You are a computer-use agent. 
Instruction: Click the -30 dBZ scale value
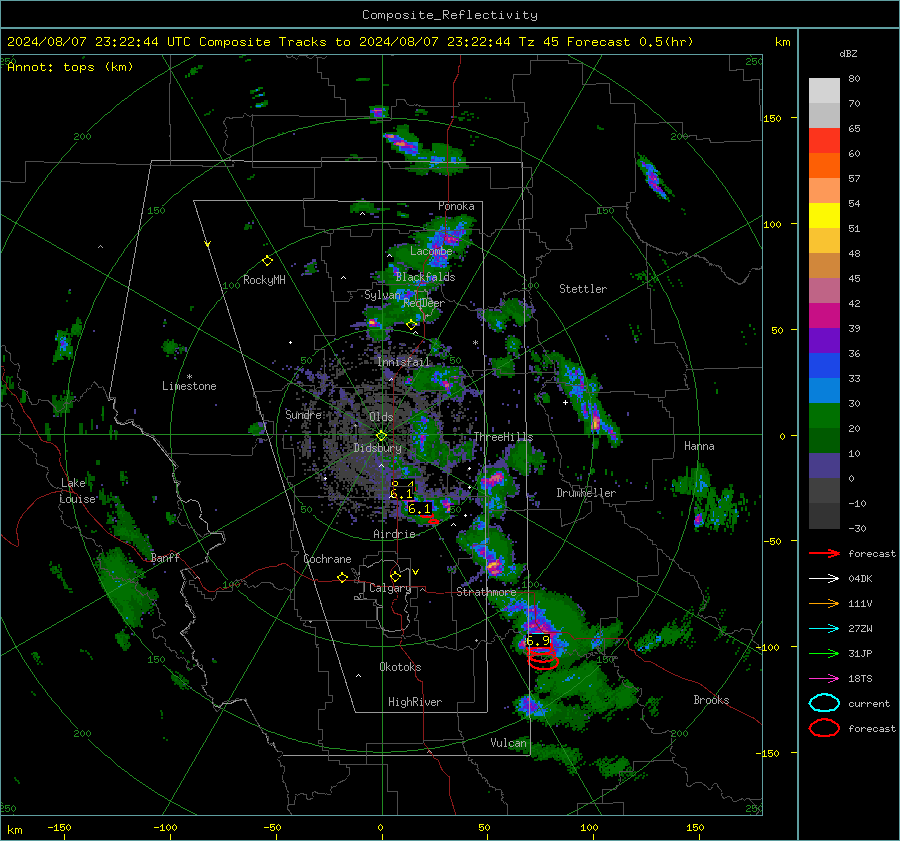coord(857,528)
